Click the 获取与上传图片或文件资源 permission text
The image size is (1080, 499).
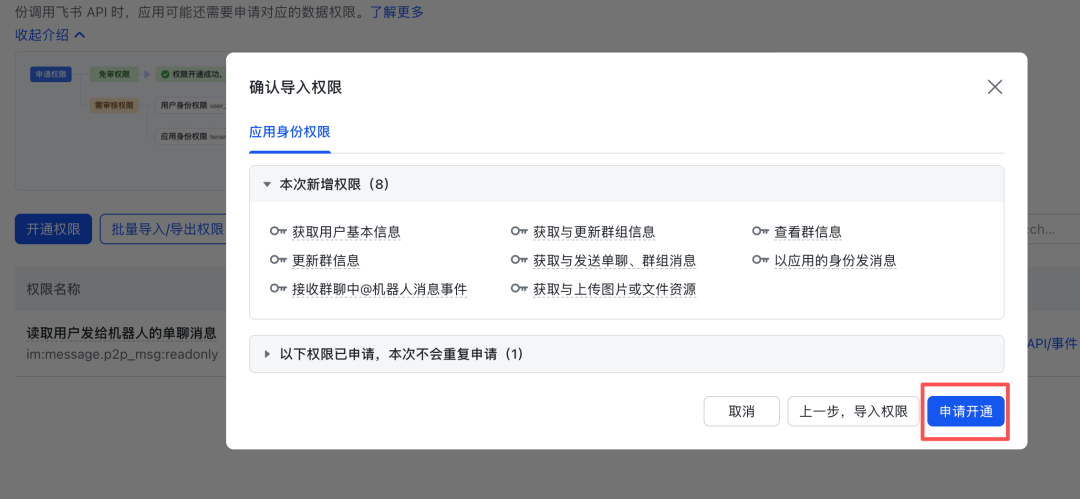pos(614,290)
